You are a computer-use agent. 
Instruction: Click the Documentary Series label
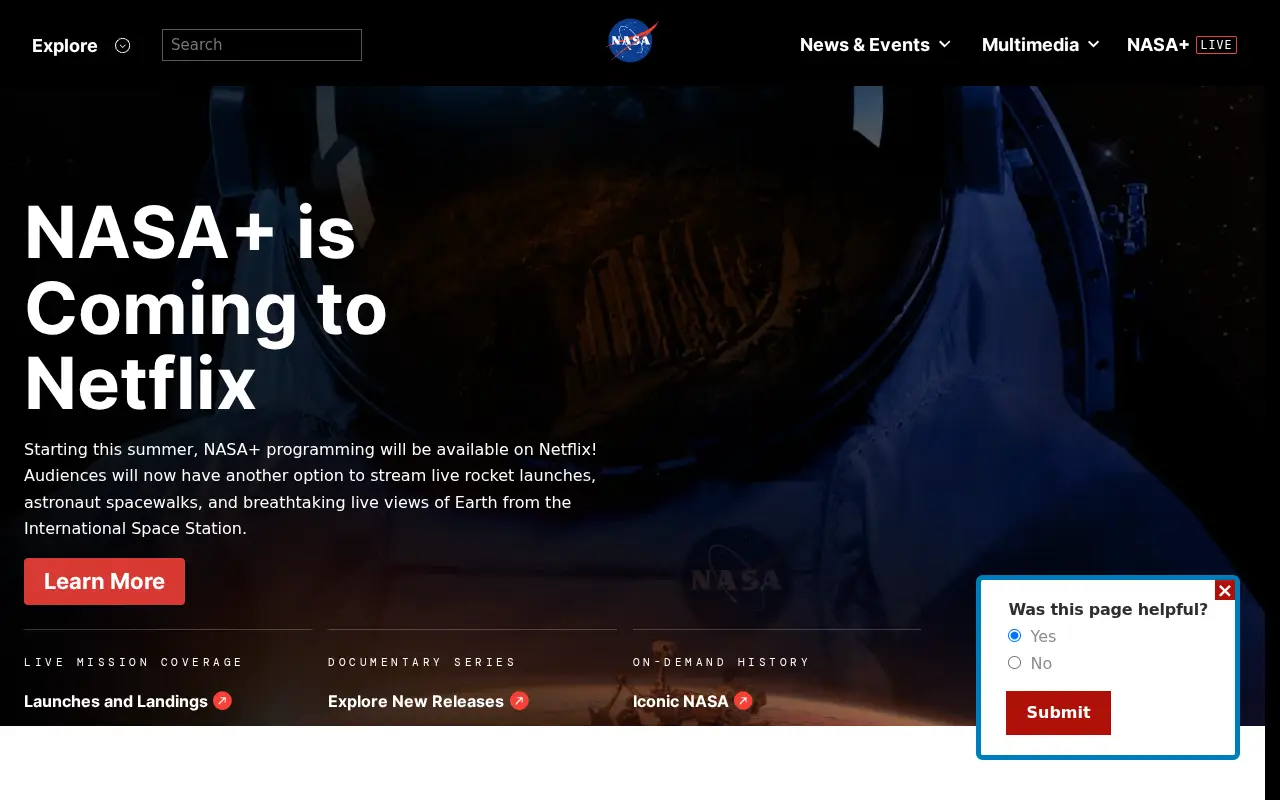click(x=422, y=662)
